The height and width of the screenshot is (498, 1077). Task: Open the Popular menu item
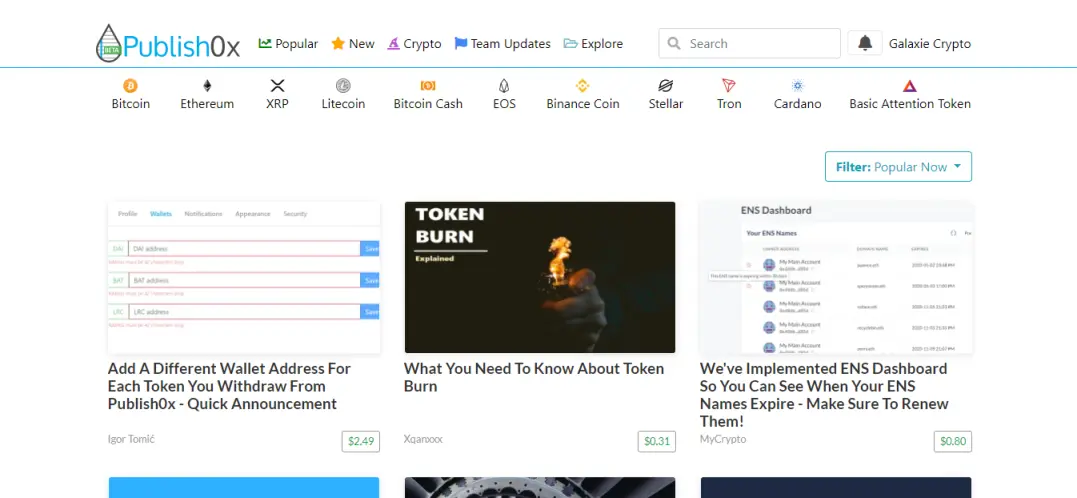(x=288, y=43)
